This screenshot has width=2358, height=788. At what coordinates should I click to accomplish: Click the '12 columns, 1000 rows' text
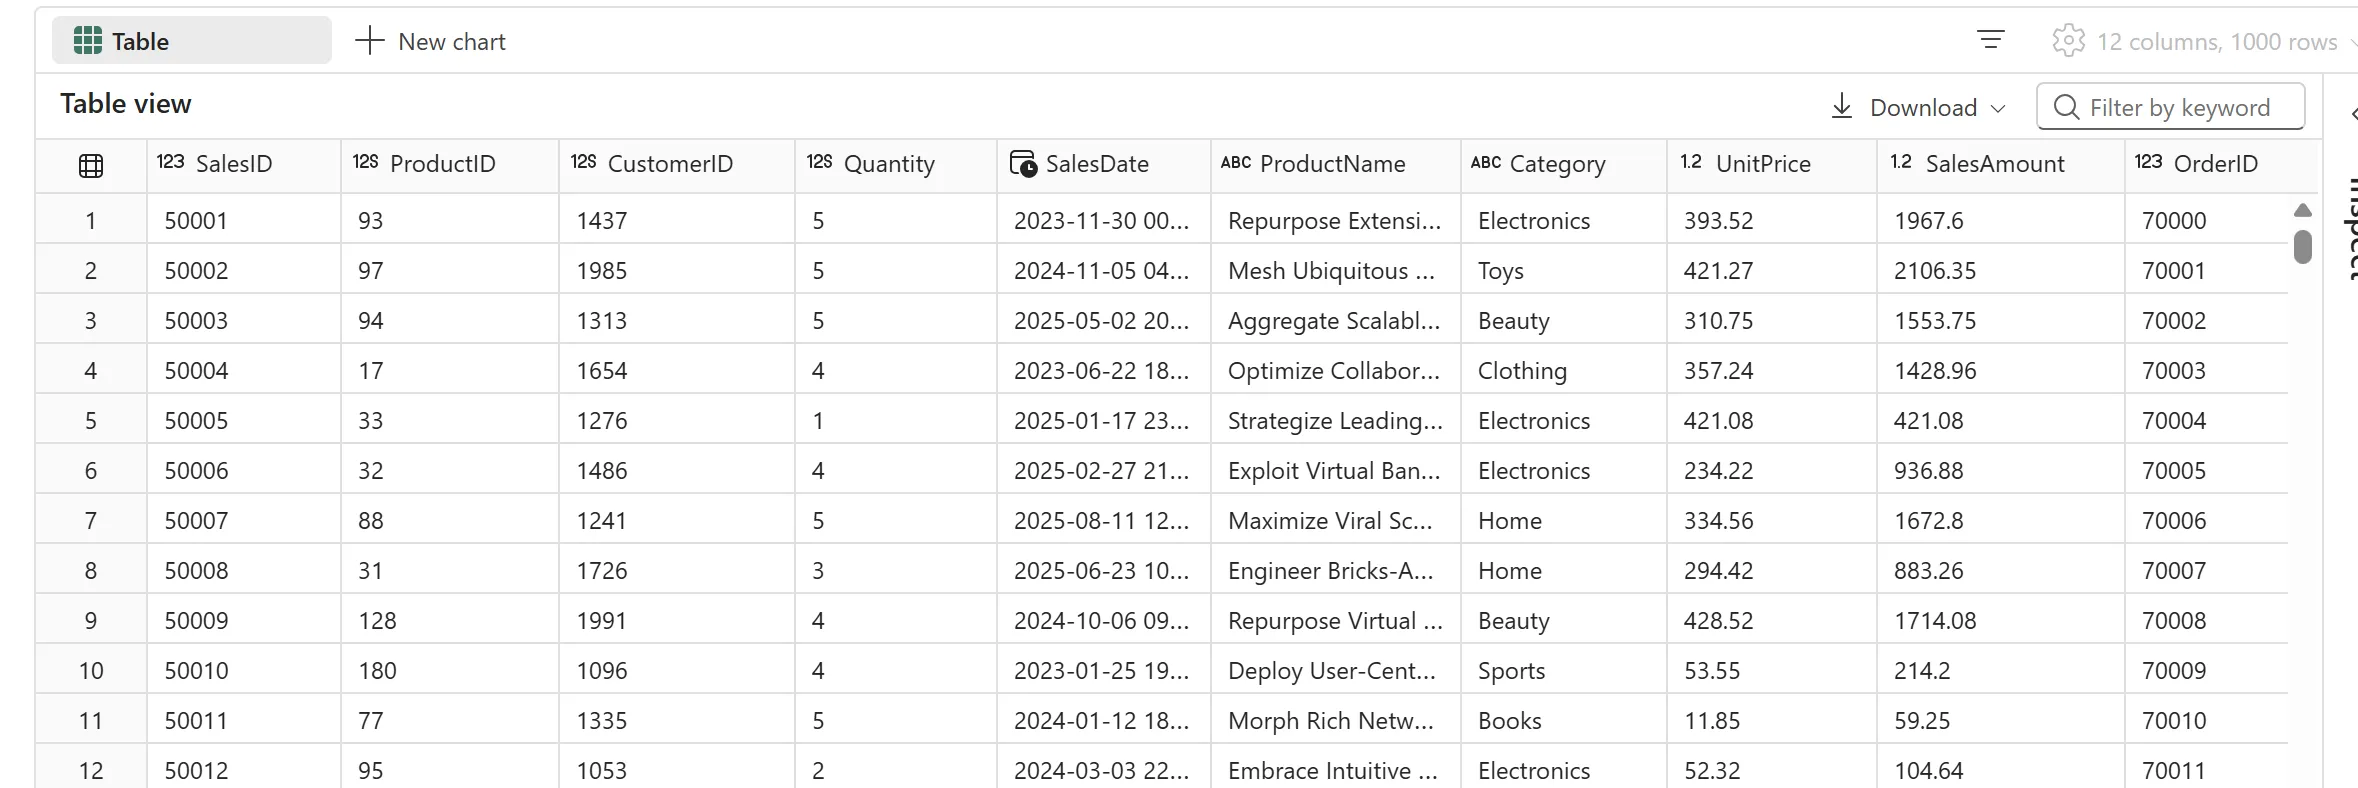[x=2217, y=42]
